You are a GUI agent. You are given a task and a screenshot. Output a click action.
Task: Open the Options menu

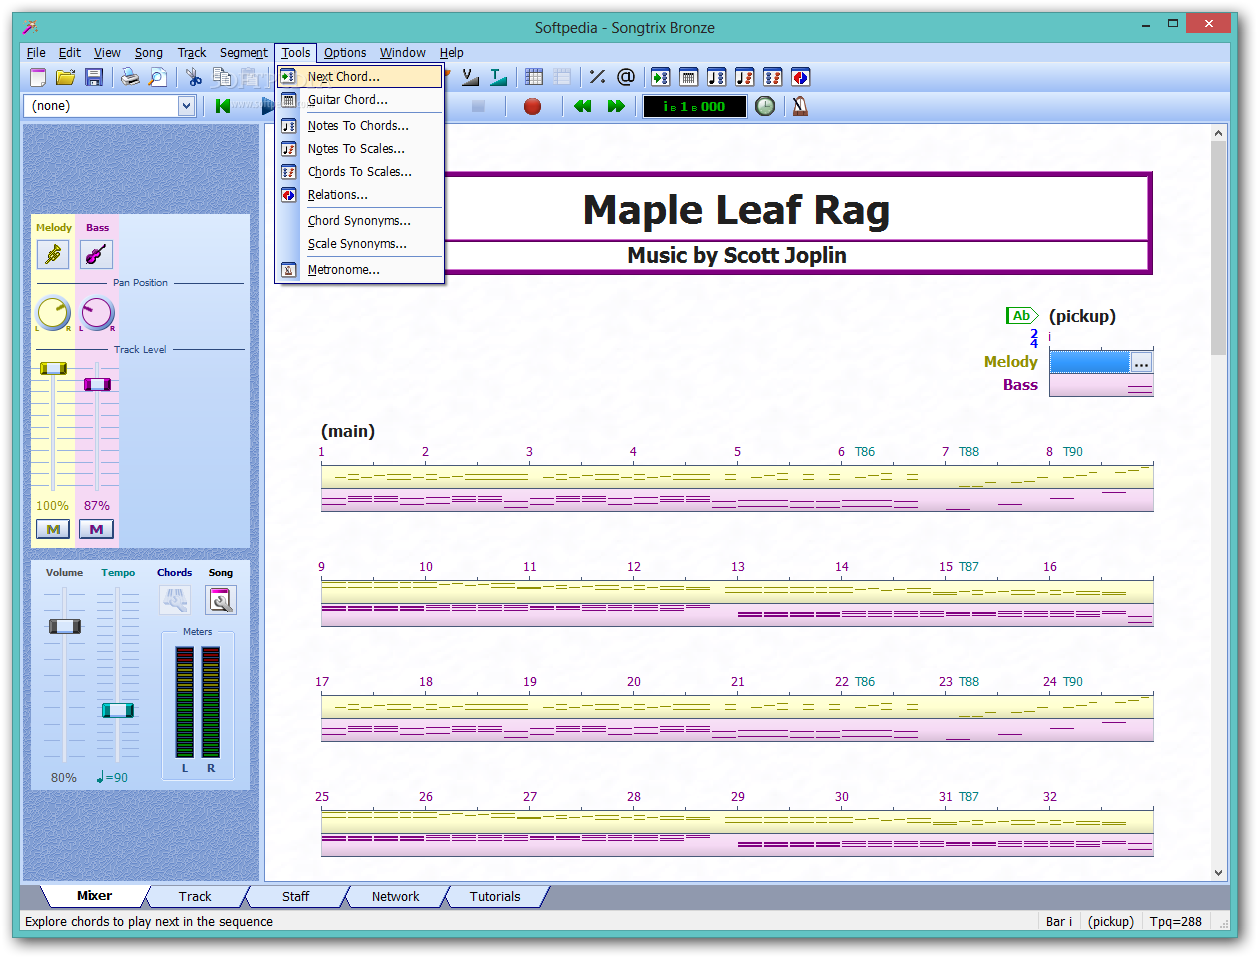coord(345,53)
